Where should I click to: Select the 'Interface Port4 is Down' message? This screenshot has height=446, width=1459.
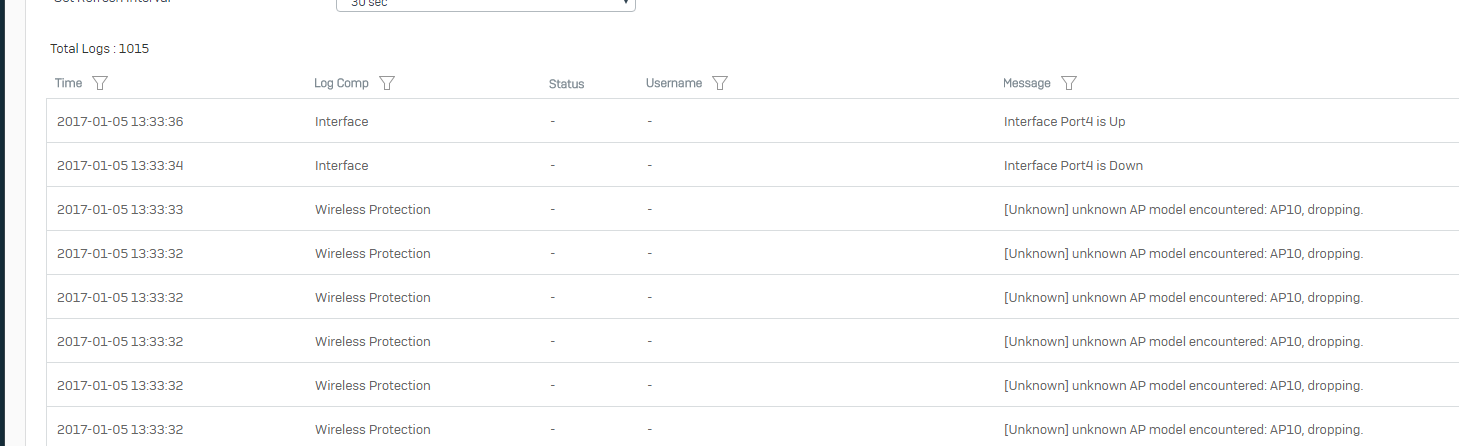click(1073, 165)
